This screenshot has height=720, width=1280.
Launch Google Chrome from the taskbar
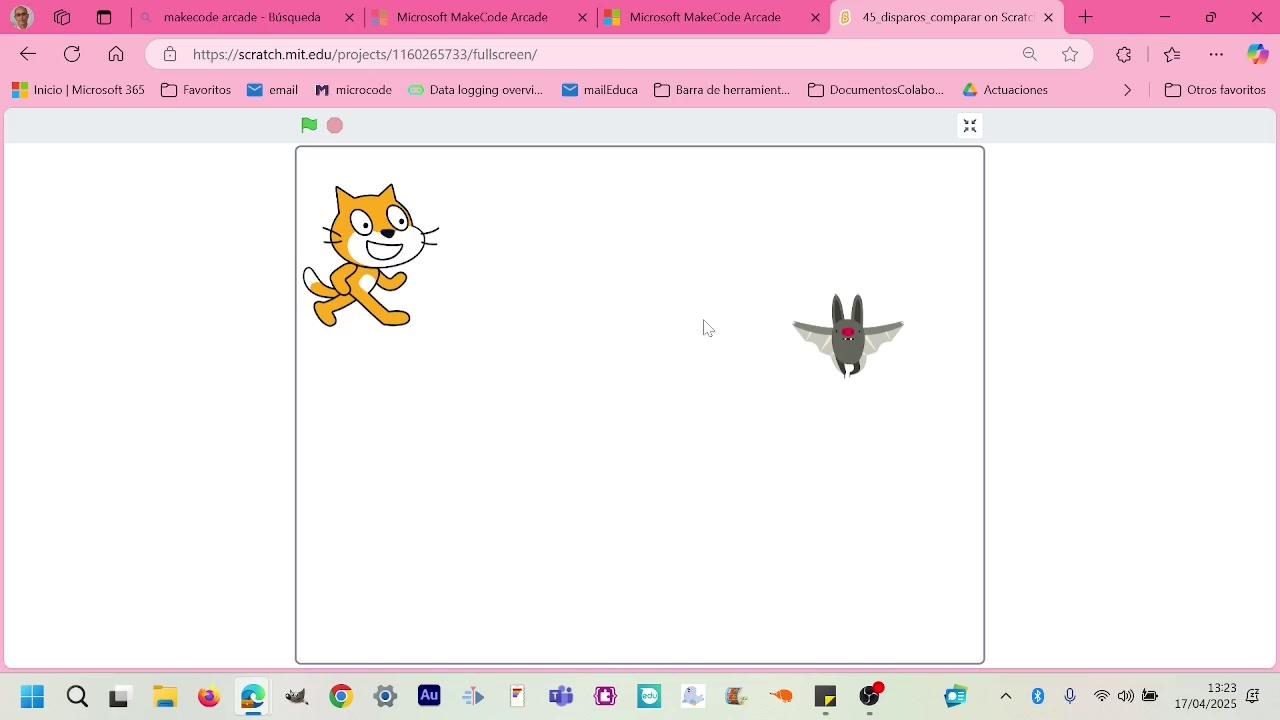341,696
